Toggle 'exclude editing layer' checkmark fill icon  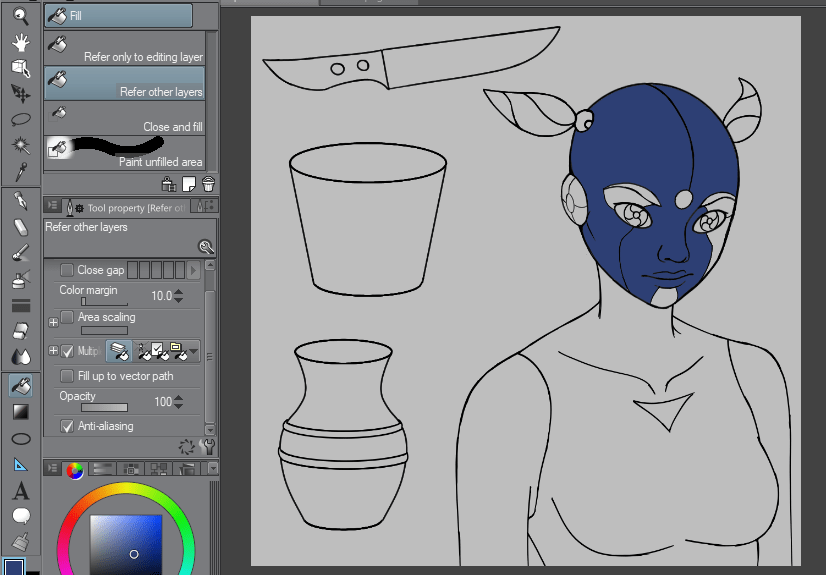[x=159, y=351]
